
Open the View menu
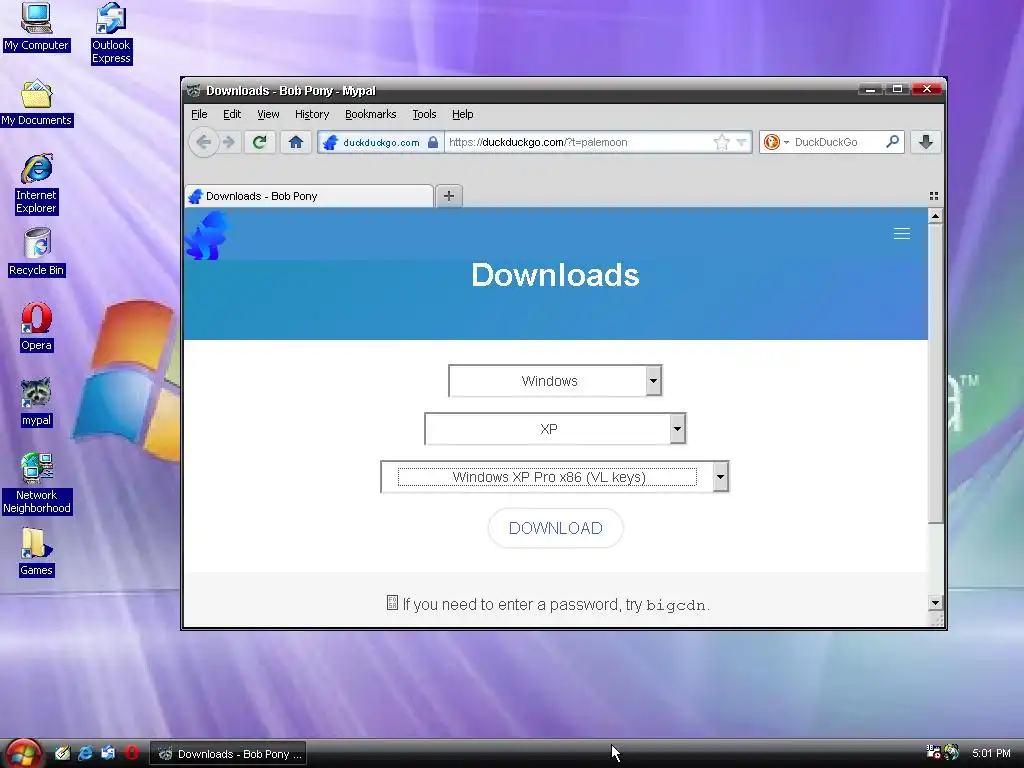pyautogui.click(x=268, y=114)
